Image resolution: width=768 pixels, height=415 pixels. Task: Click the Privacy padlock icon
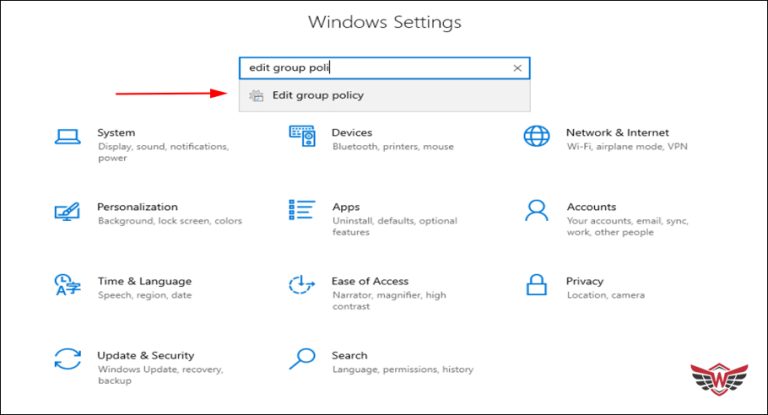click(536, 286)
